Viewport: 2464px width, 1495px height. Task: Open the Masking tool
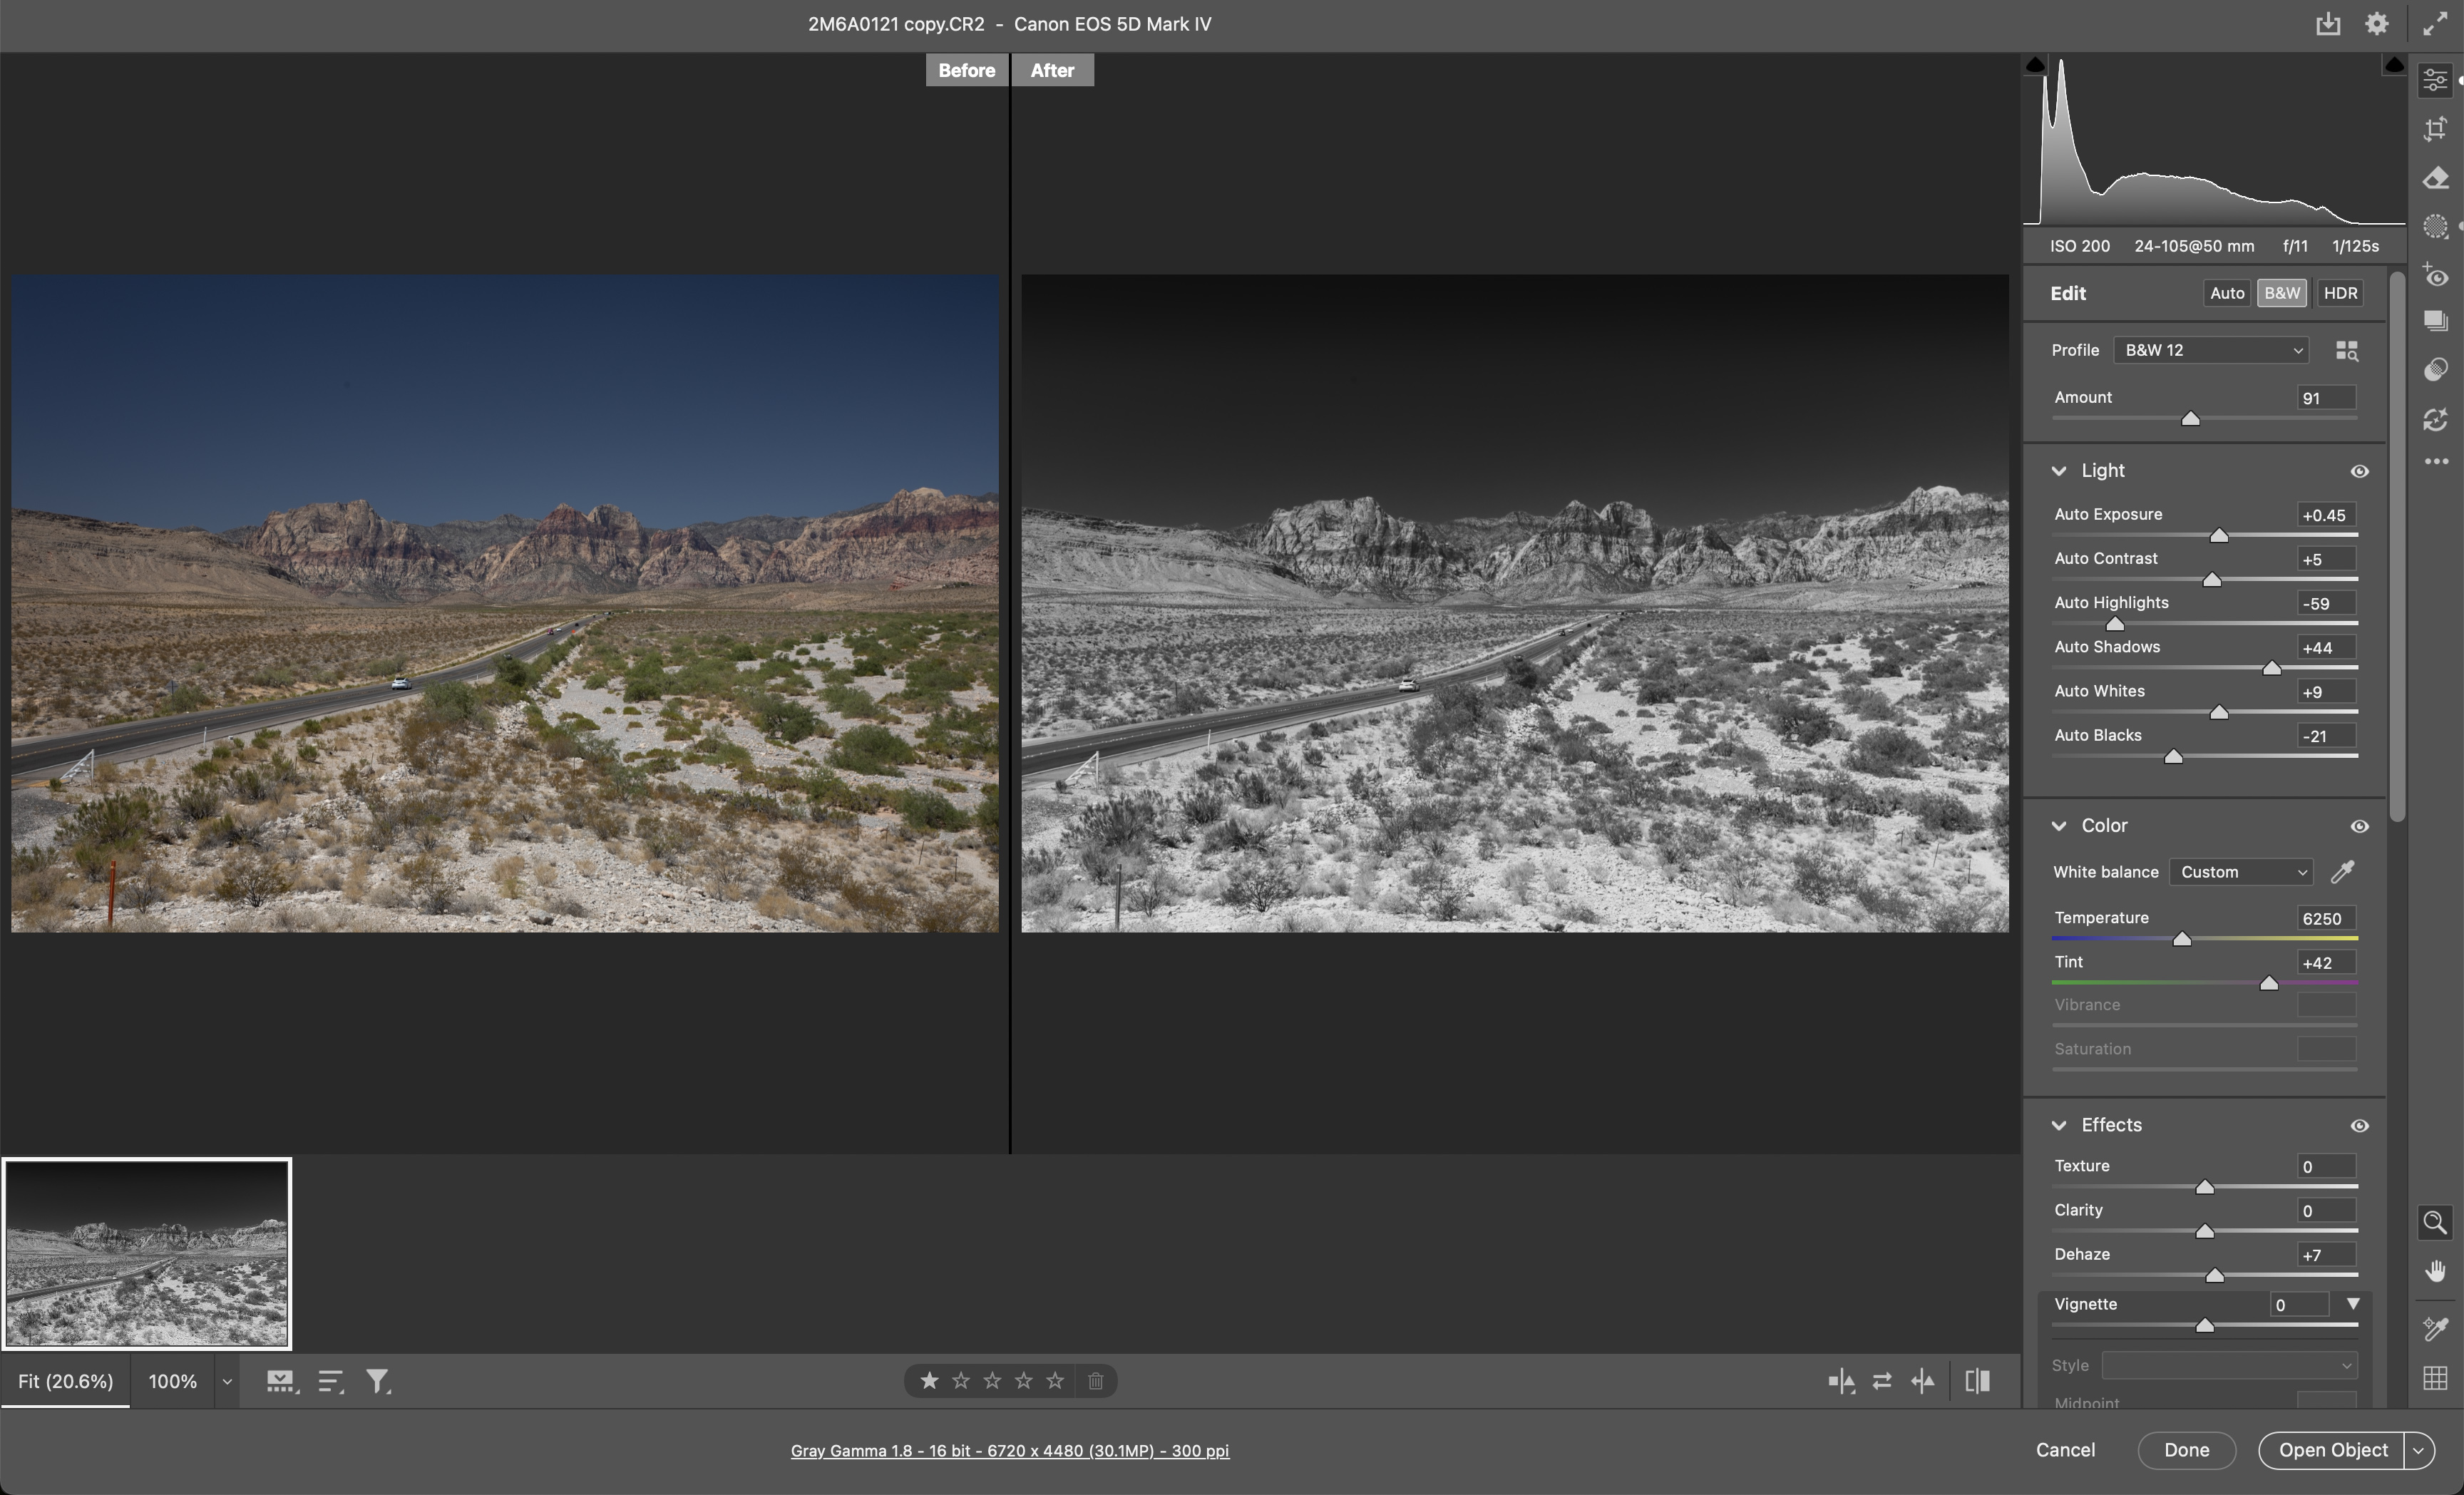tap(2435, 226)
